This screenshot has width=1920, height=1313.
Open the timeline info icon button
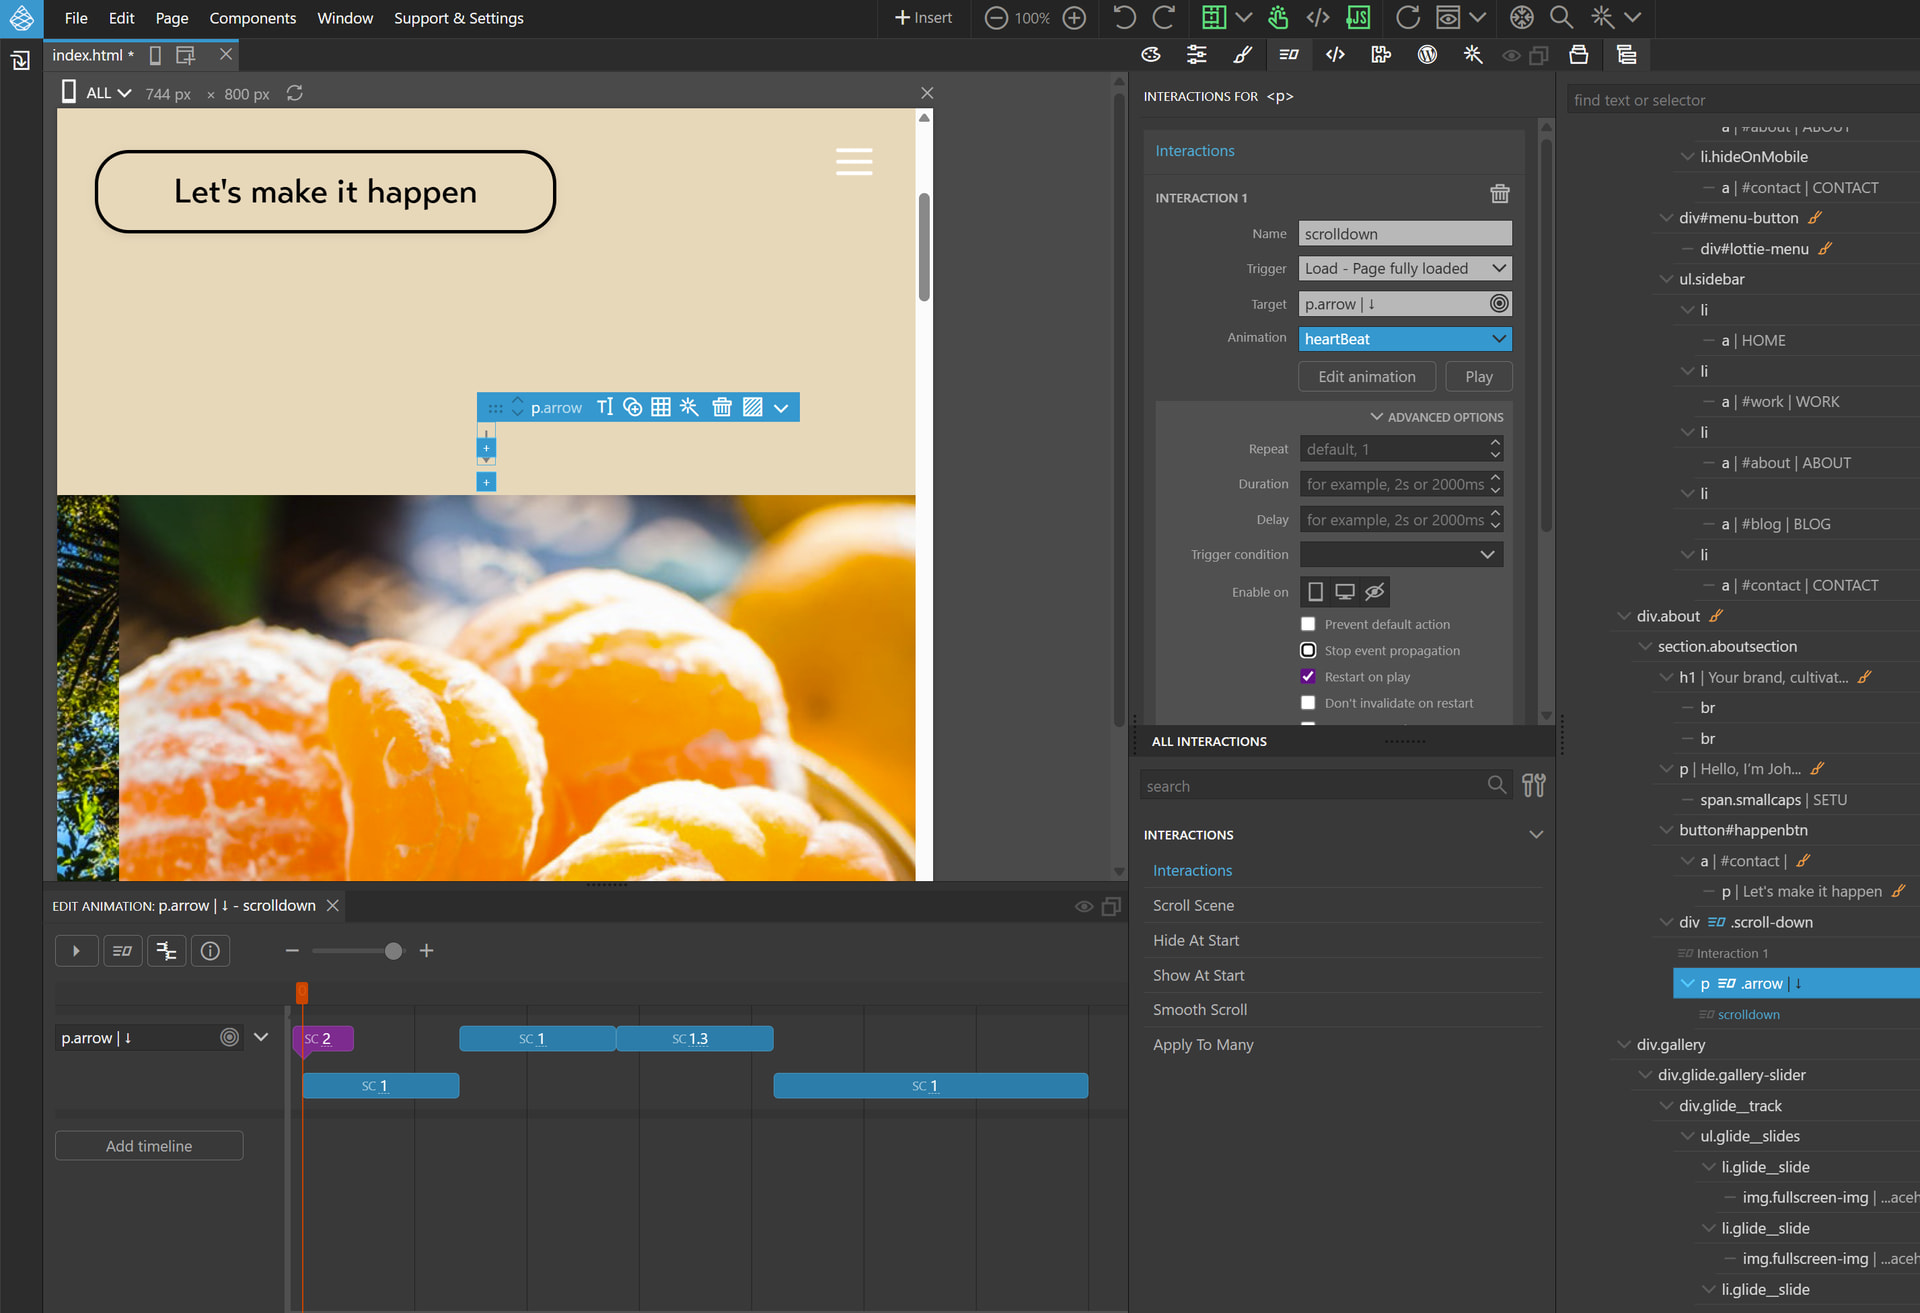(x=210, y=951)
